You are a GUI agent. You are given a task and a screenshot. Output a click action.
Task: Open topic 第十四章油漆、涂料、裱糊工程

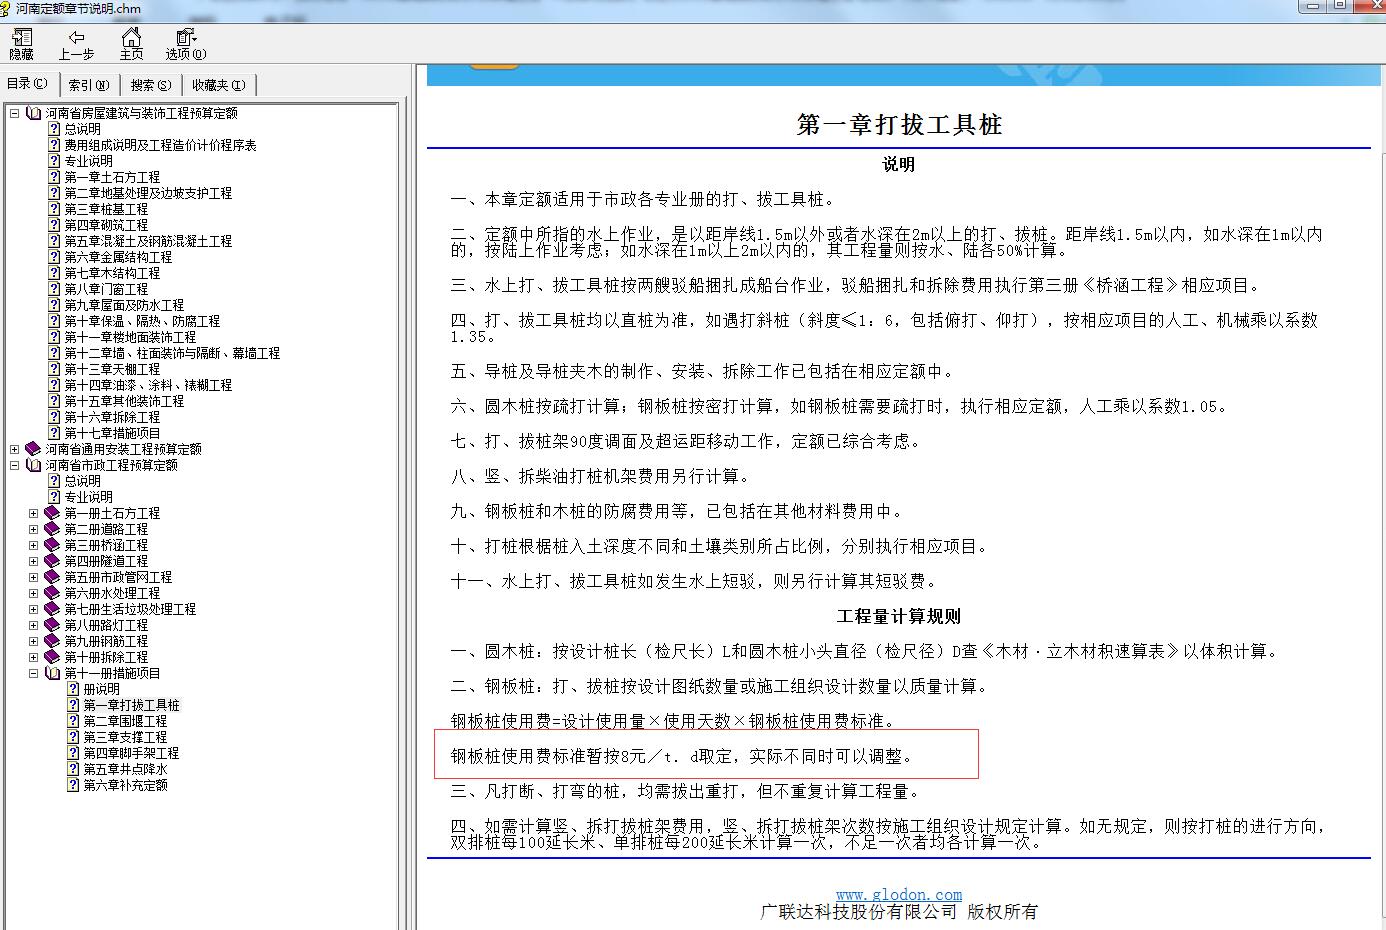(148, 385)
